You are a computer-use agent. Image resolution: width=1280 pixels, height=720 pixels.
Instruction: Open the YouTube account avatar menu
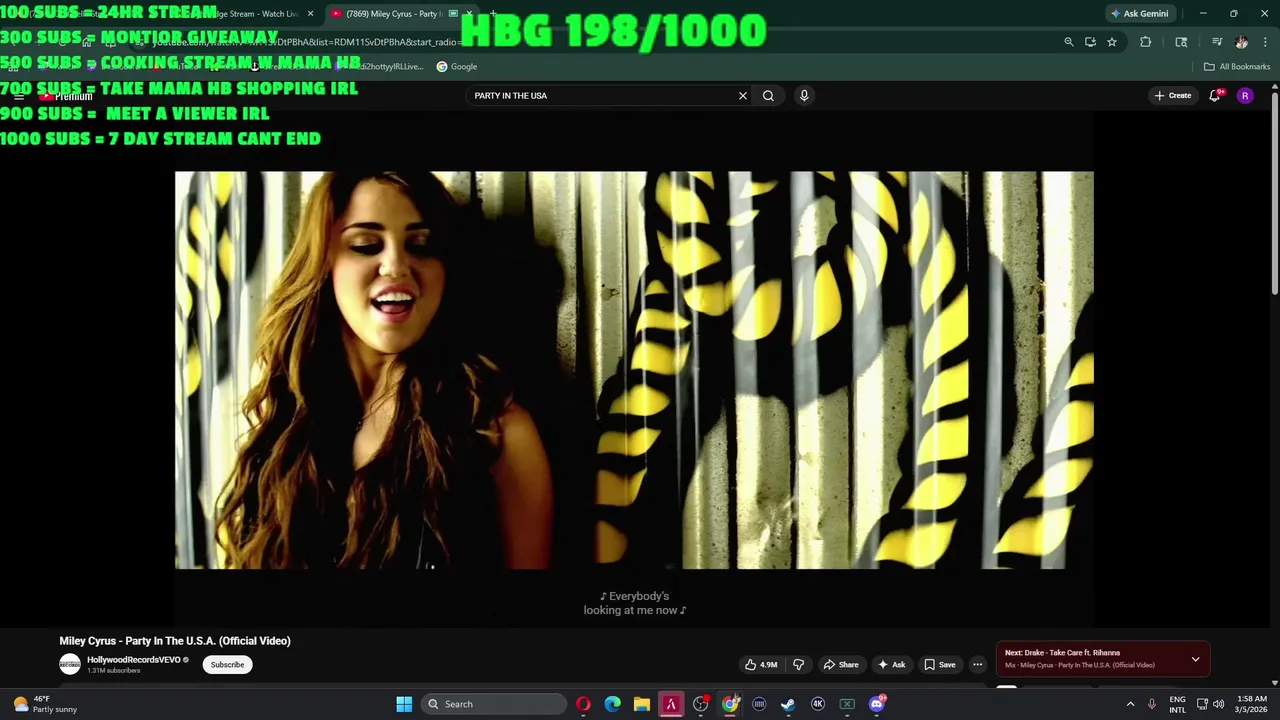(1245, 96)
